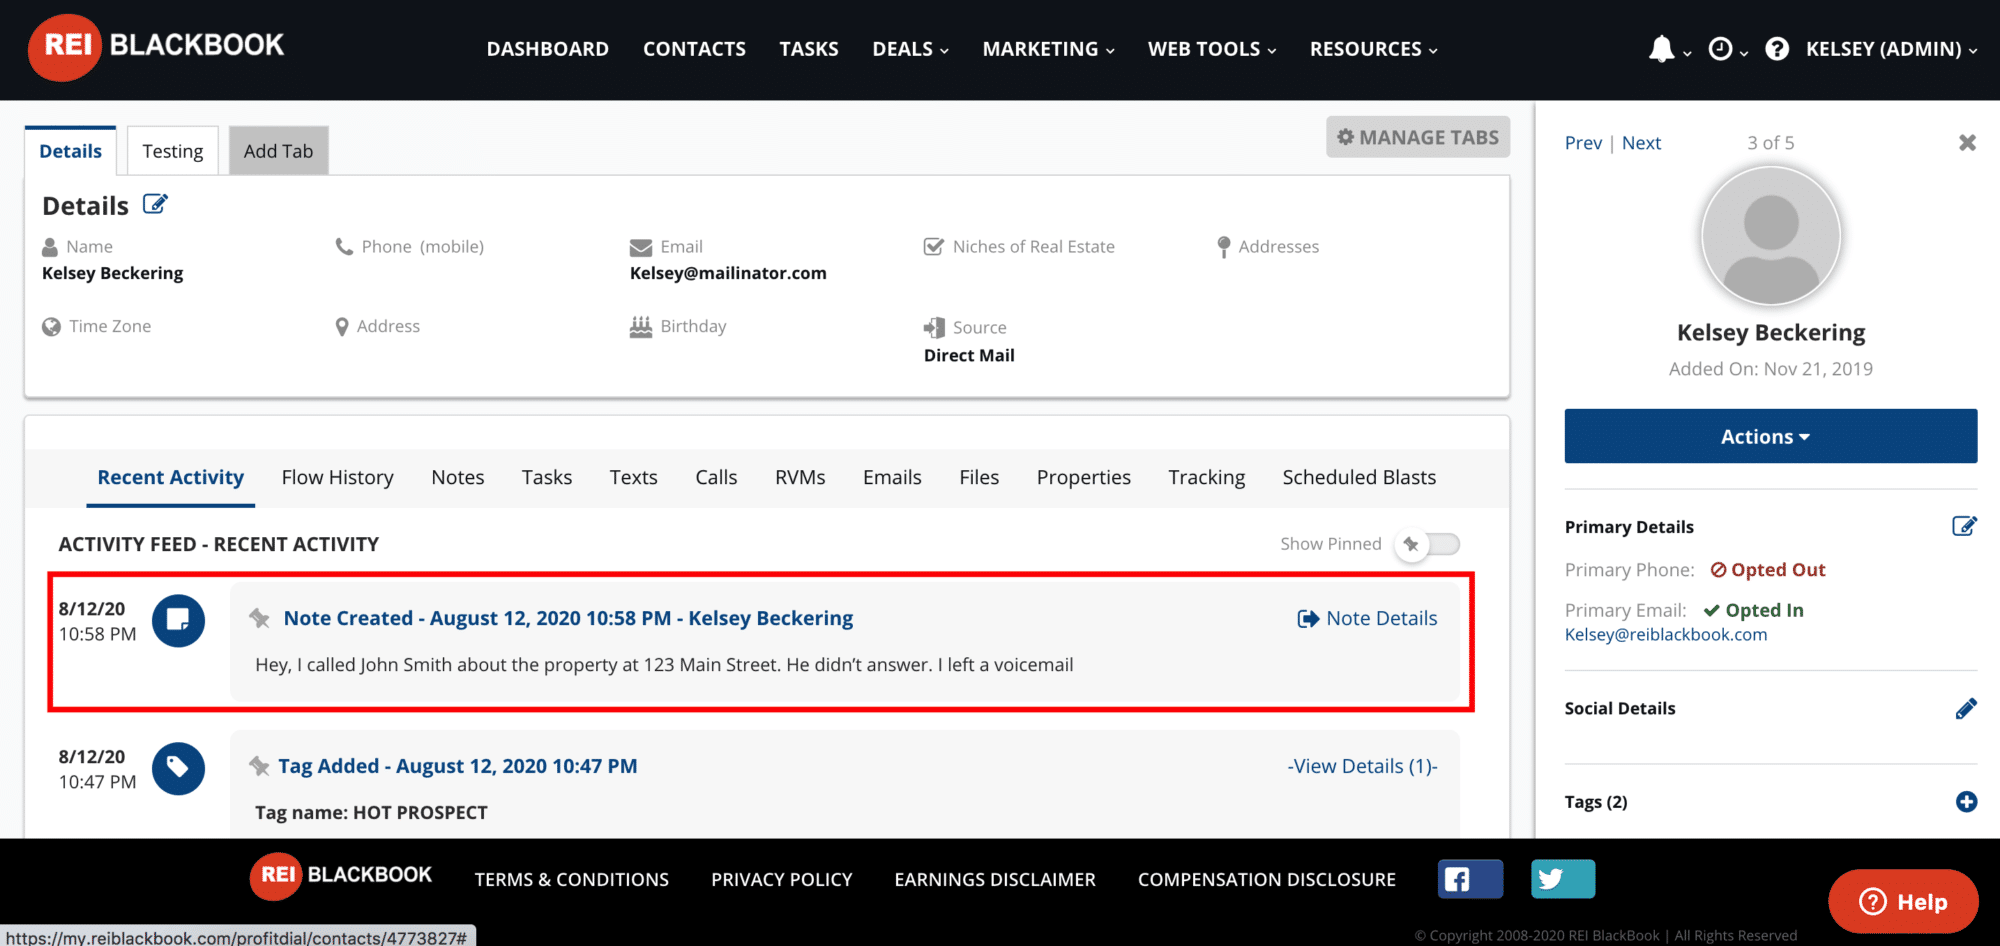Click the Kelsey@mailinator.com email value
Image resolution: width=2000 pixels, height=946 pixels.
pos(728,273)
